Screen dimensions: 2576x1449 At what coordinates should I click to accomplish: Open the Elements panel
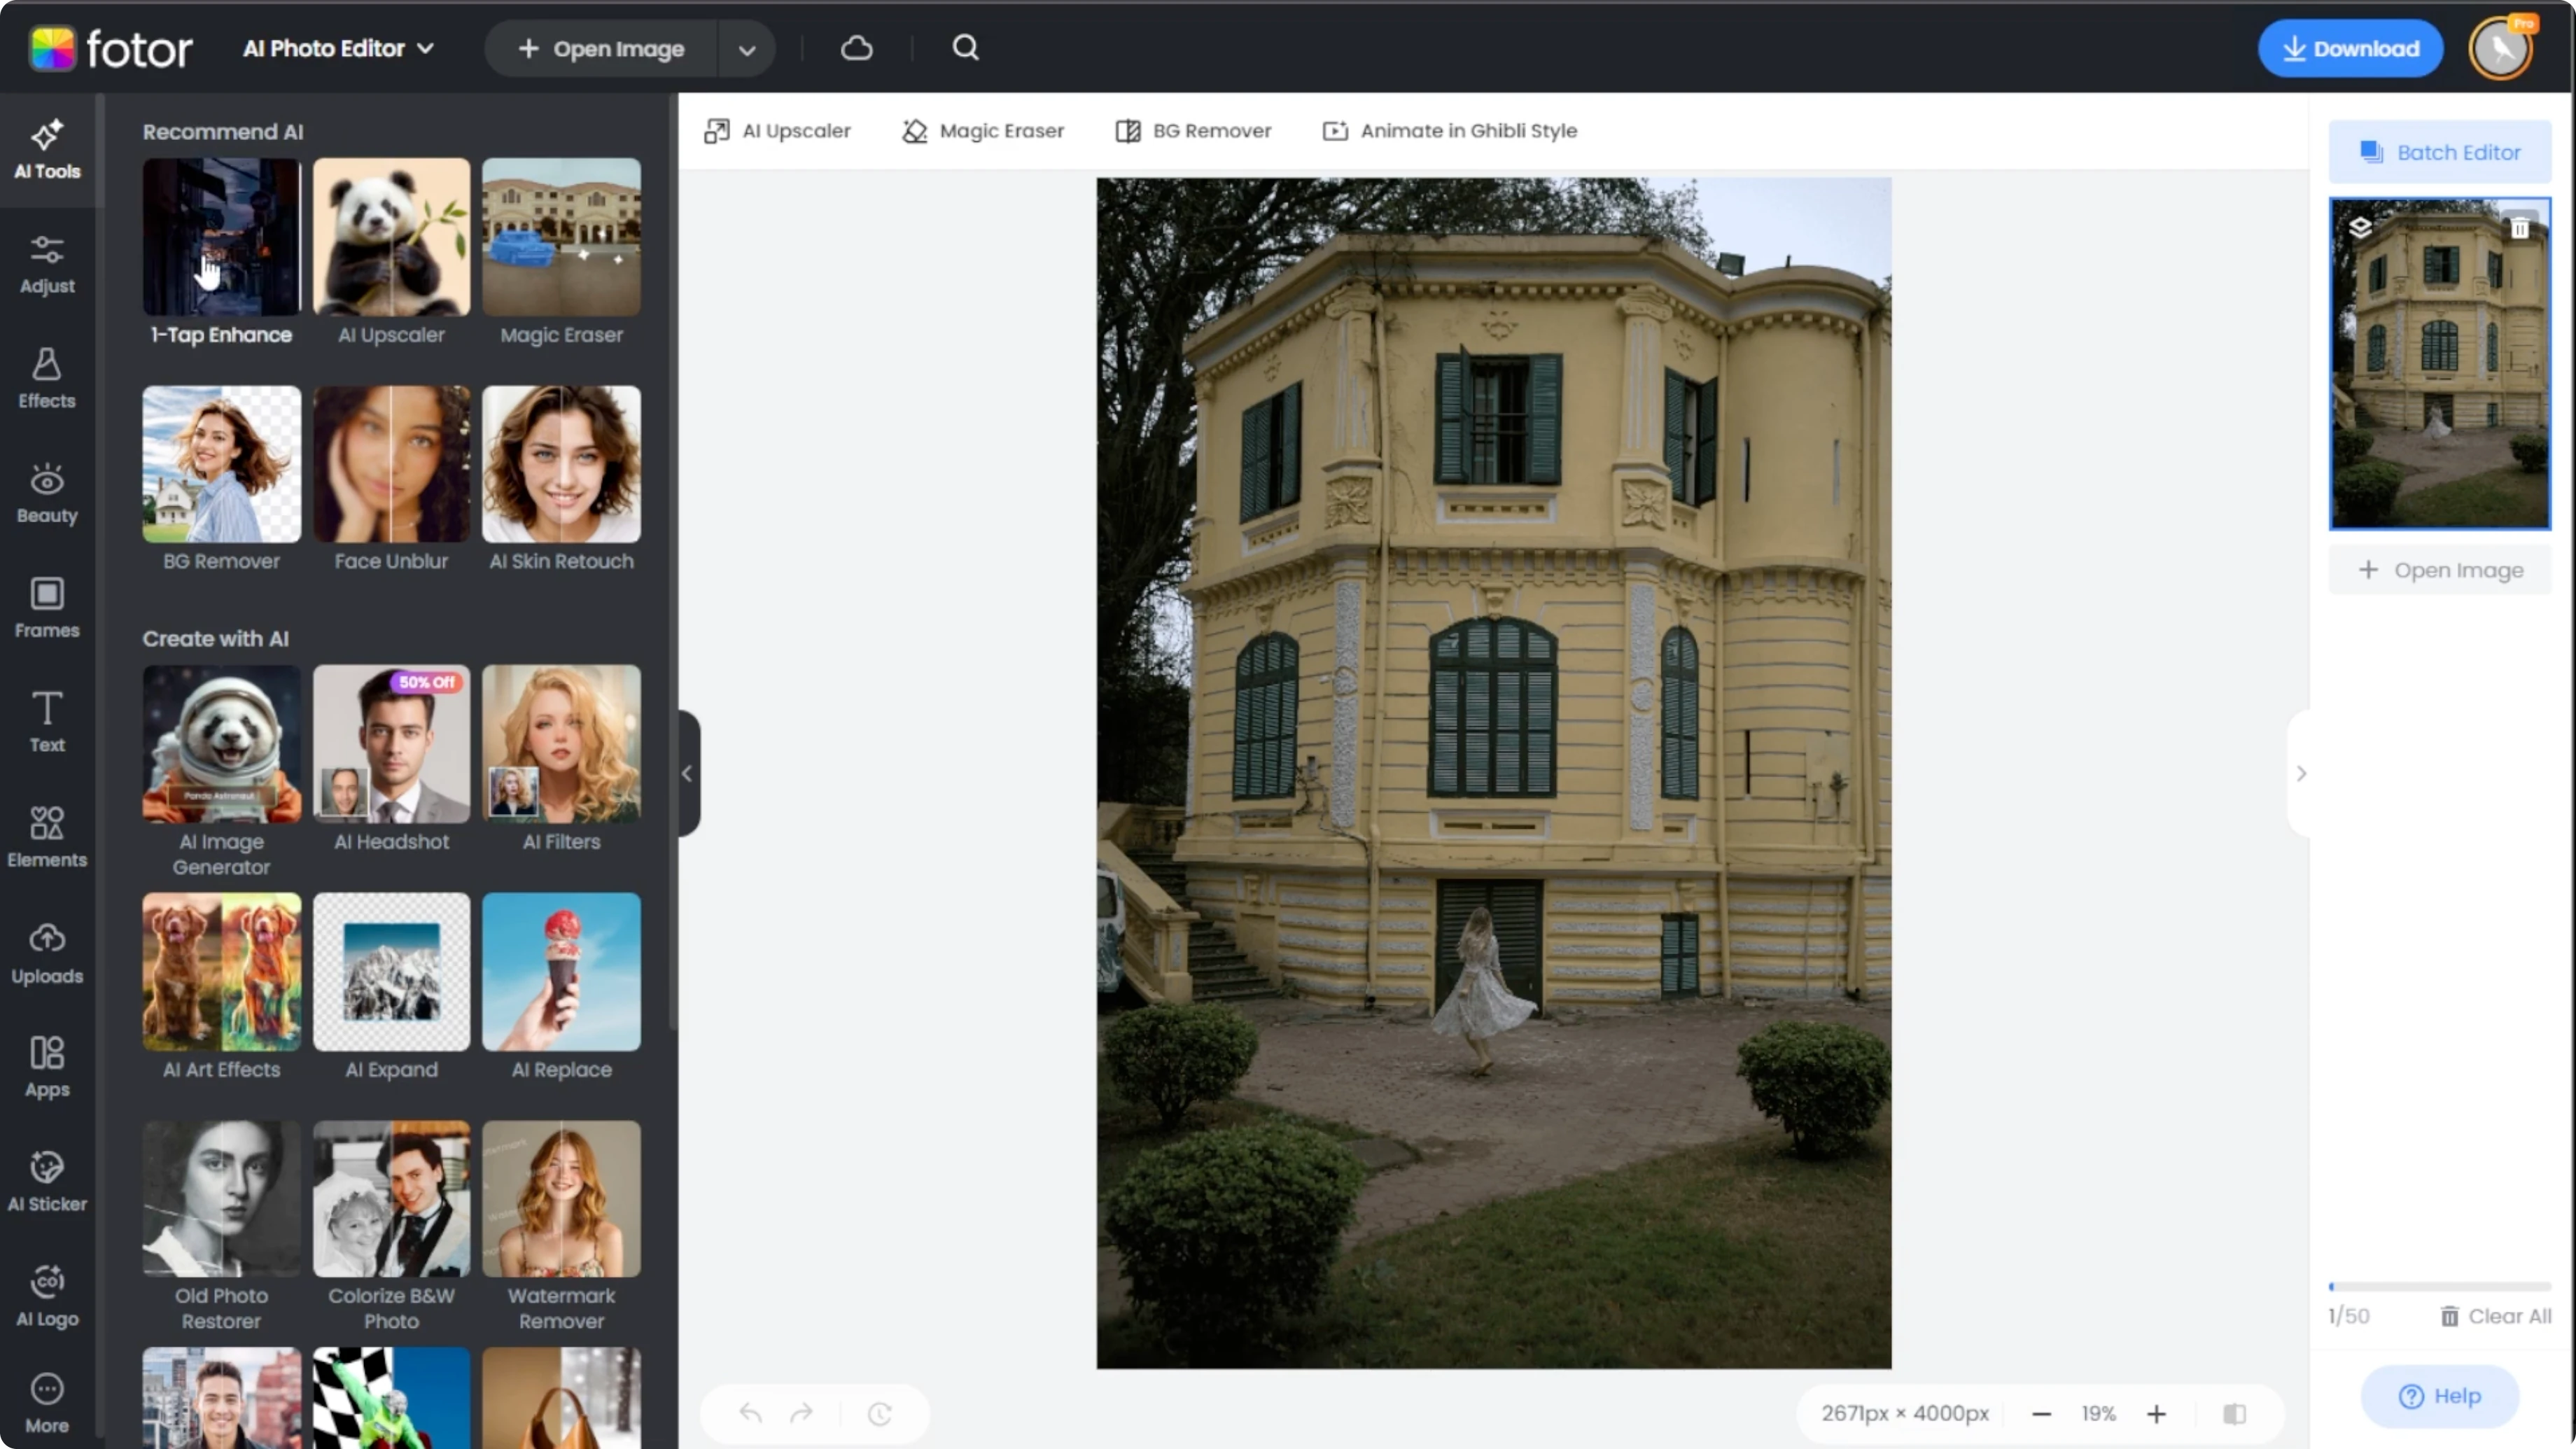pos(47,838)
